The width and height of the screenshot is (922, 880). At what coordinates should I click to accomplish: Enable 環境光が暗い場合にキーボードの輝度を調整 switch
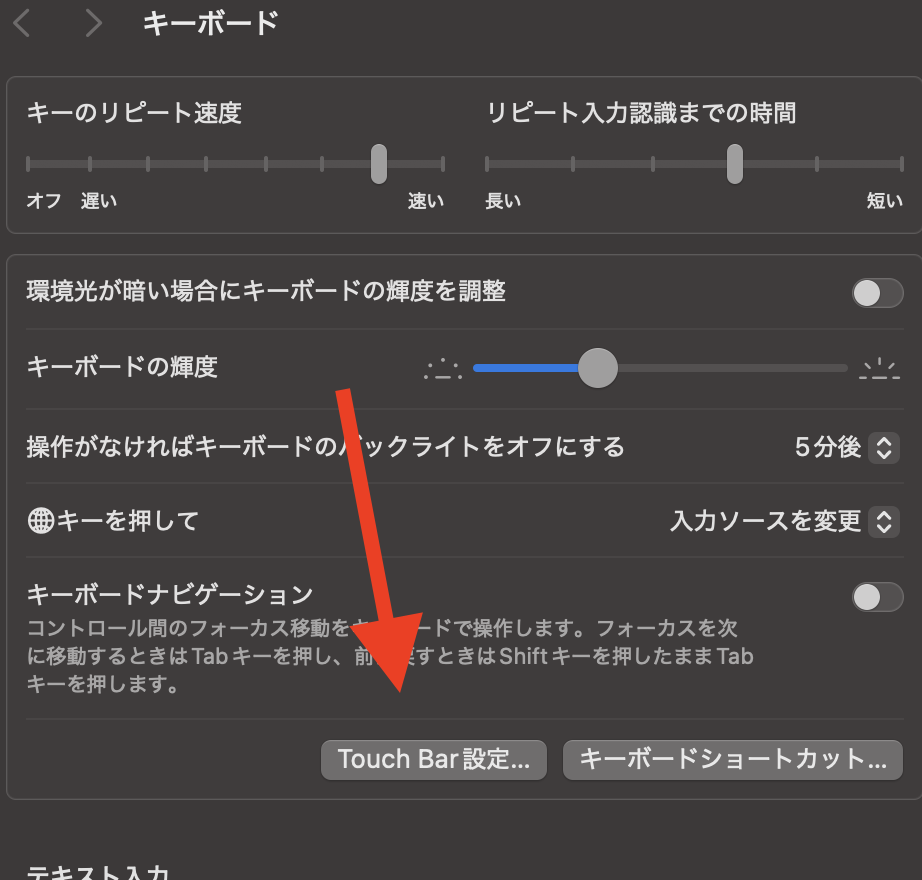[876, 293]
